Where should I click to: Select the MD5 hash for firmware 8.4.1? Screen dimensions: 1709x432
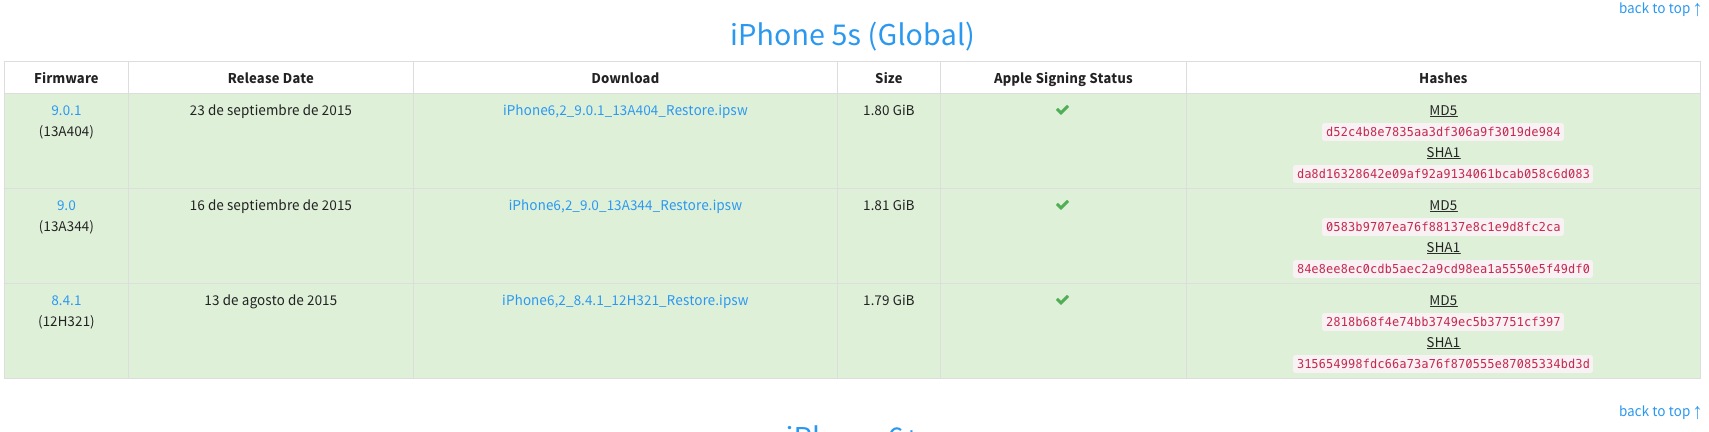pyautogui.click(x=1443, y=322)
